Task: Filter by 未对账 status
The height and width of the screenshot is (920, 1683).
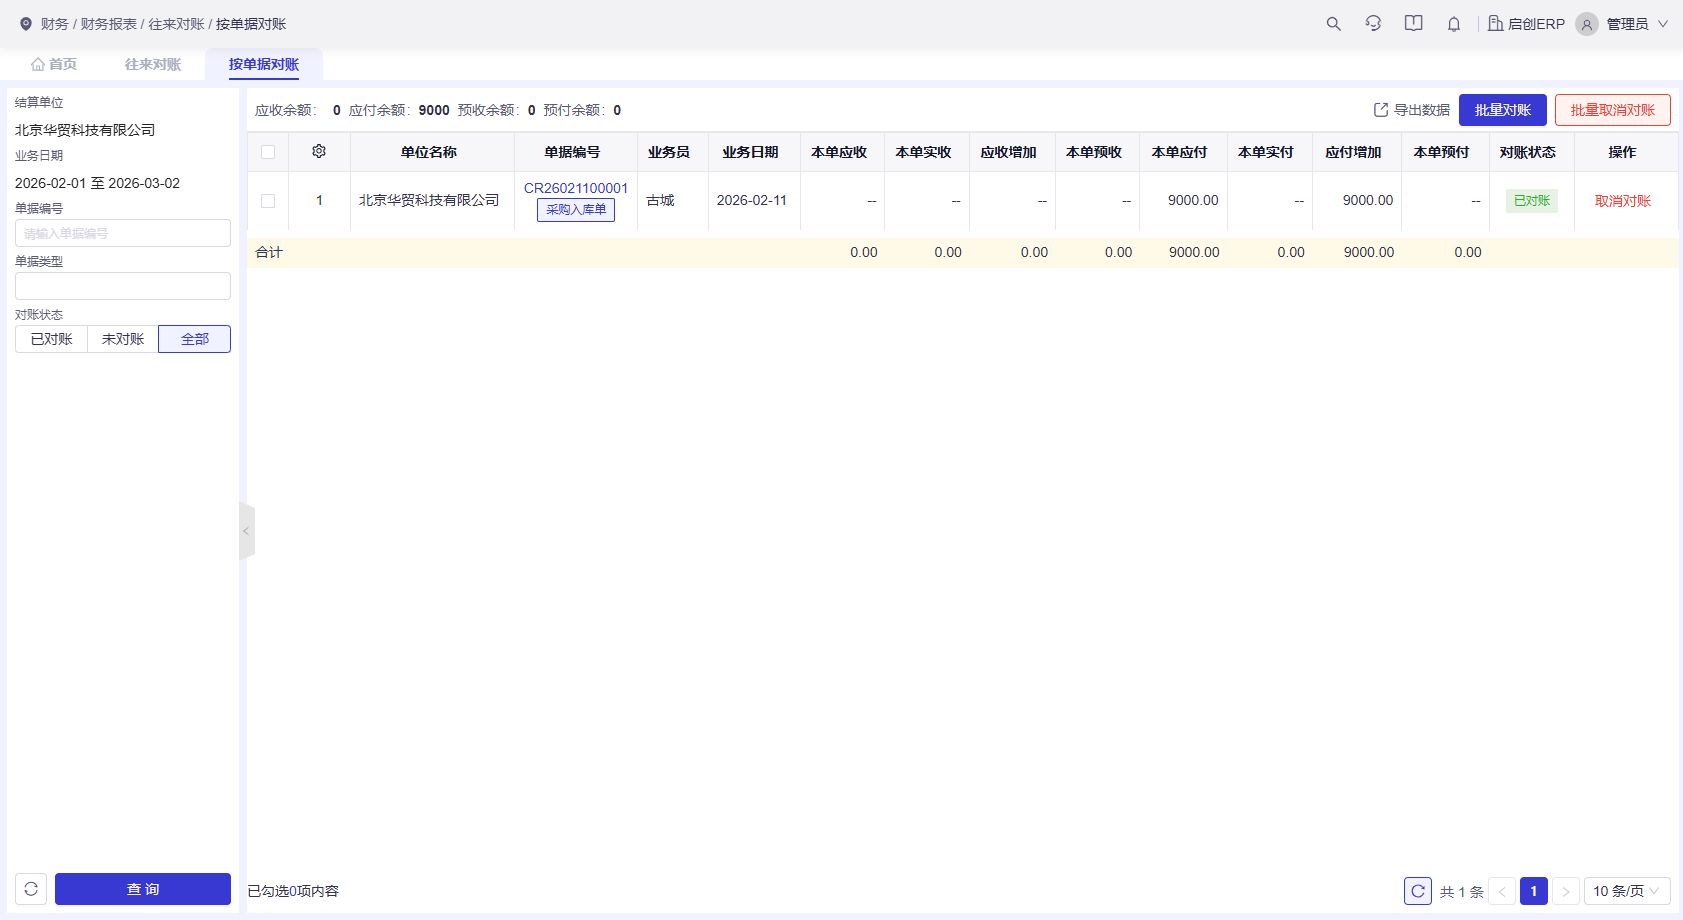Action: [123, 339]
